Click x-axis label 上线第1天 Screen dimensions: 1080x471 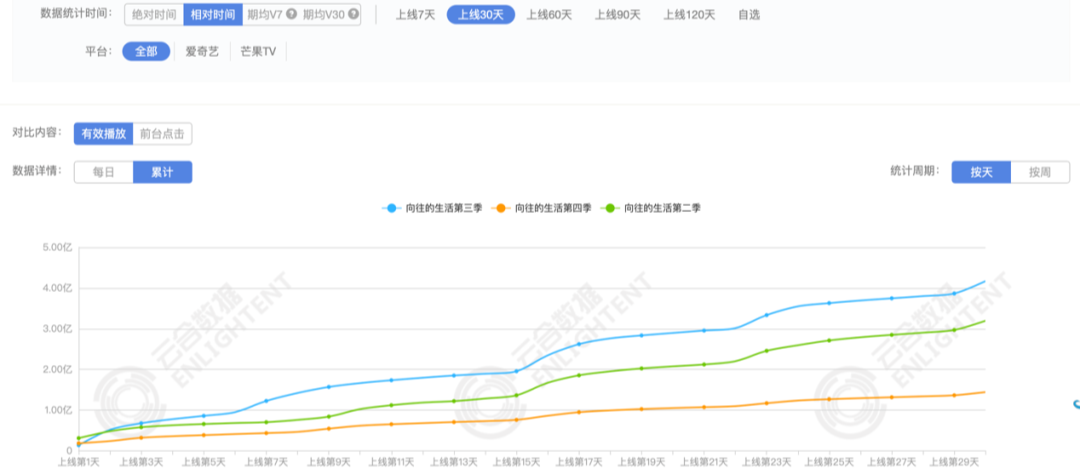click(79, 461)
